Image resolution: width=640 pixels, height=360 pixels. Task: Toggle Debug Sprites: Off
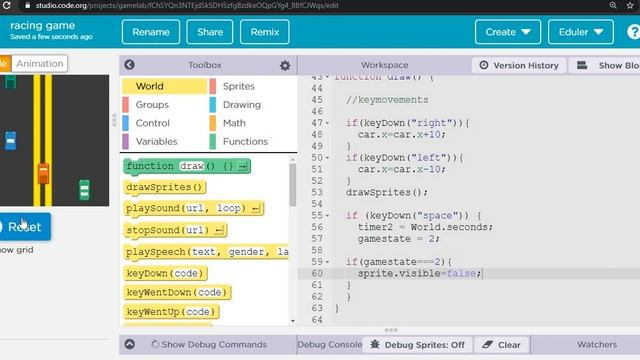click(418, 345)
